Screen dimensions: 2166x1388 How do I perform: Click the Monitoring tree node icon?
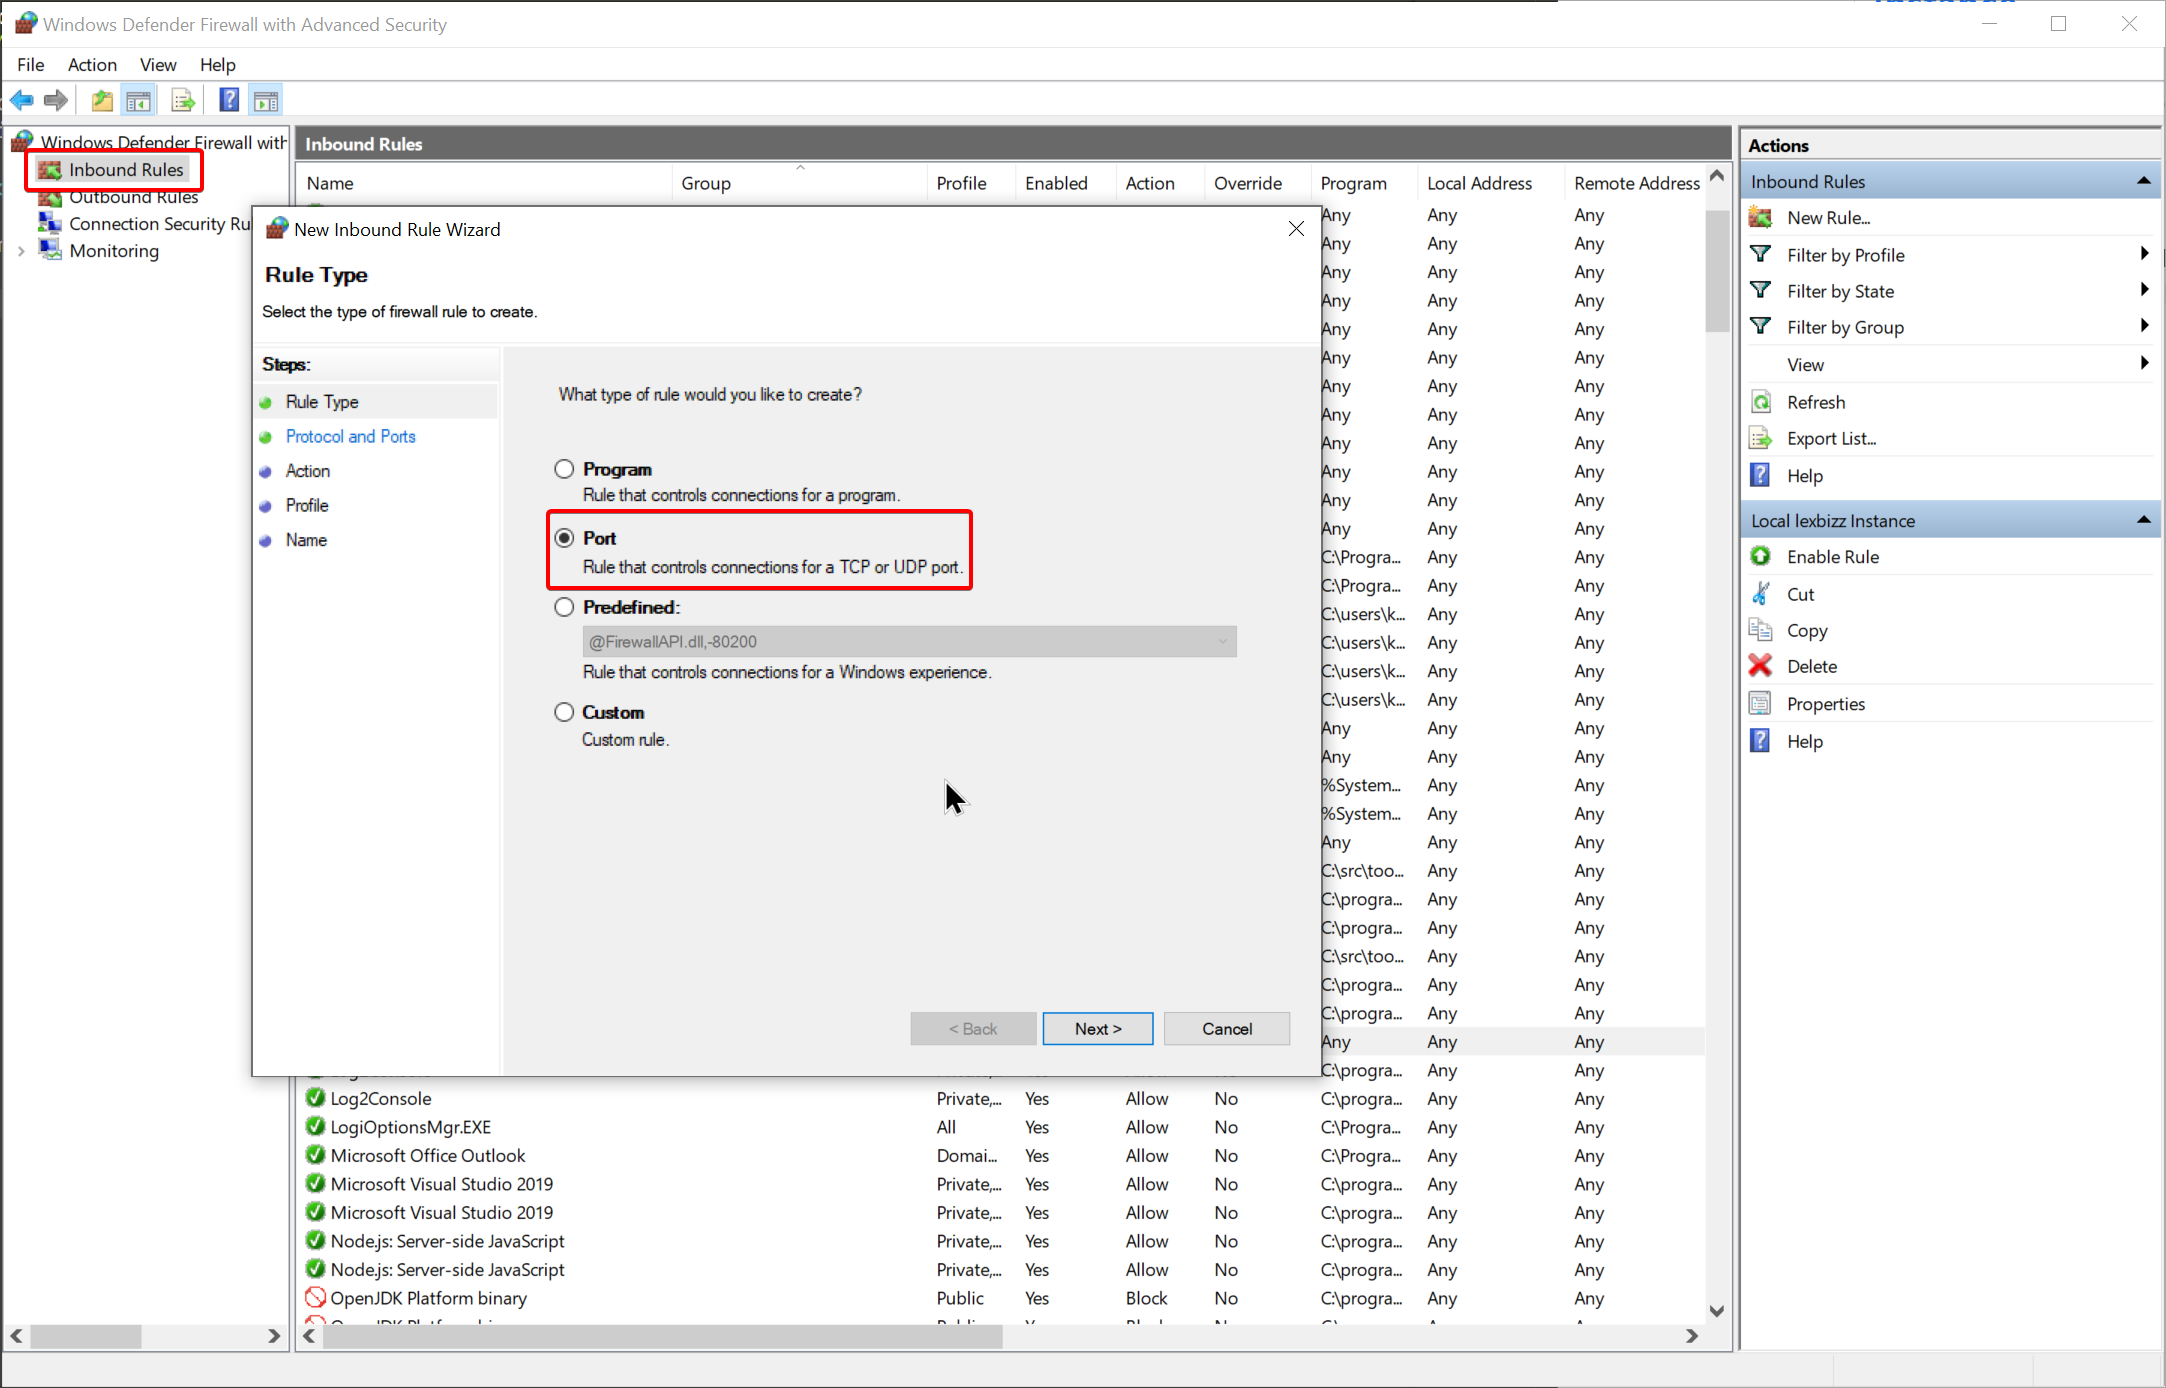[x=50, y=249]
